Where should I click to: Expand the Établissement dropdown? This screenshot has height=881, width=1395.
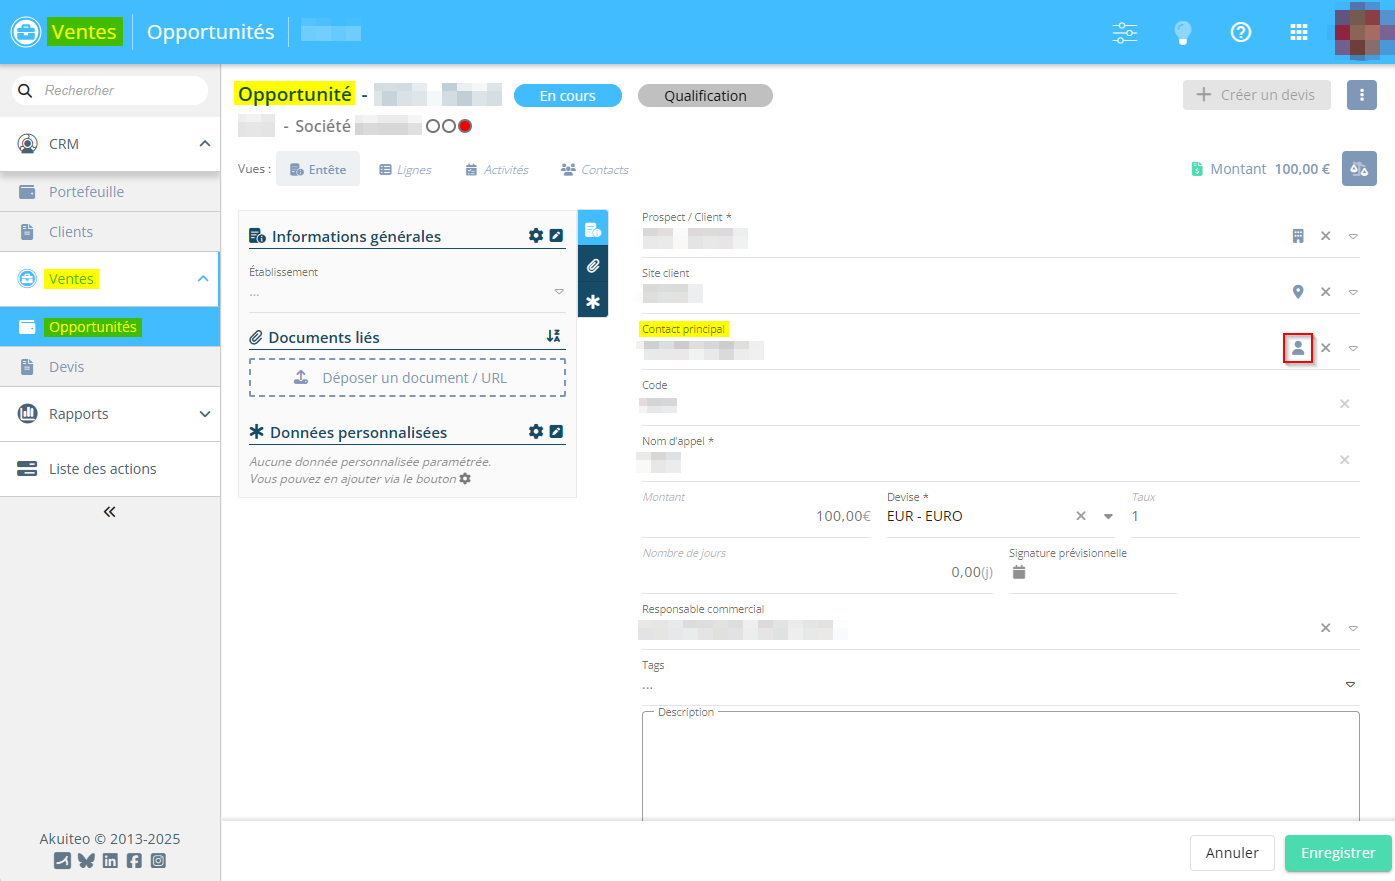558,292
